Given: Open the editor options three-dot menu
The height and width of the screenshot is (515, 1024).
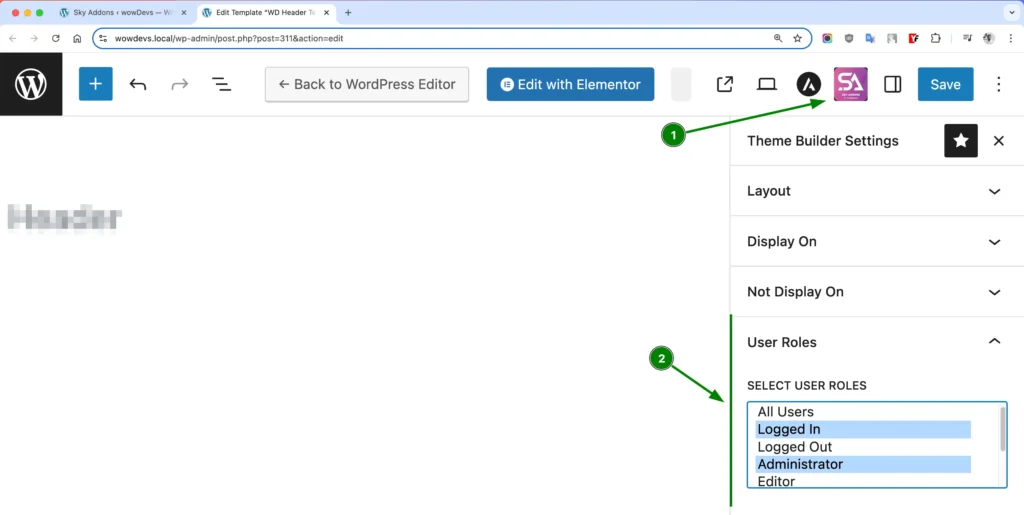Looking at the screenshot, I should pos(999,84).
